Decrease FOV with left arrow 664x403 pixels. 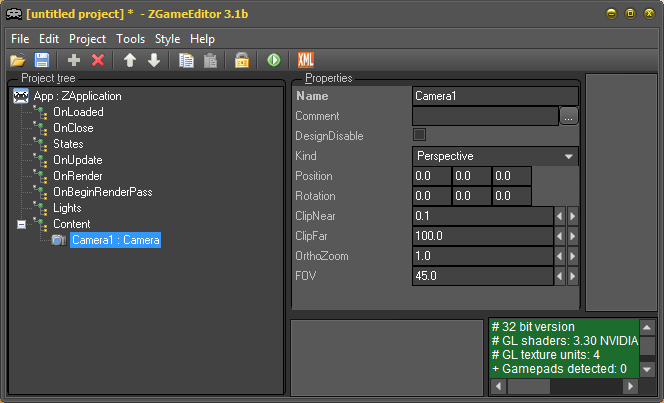click(x=560, y=276)
